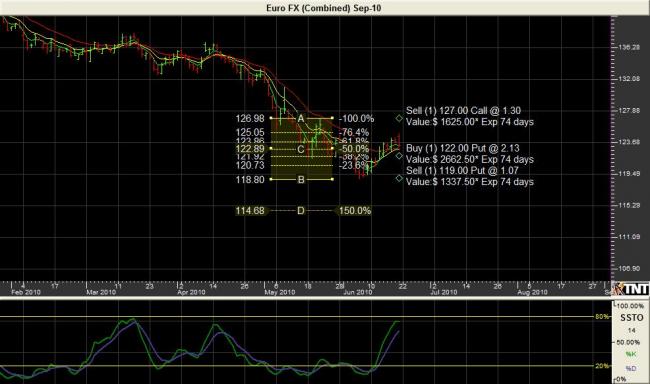Screen dimensions: 650x384
Task: Select the Fibonacci A label line
Action: 301,119
